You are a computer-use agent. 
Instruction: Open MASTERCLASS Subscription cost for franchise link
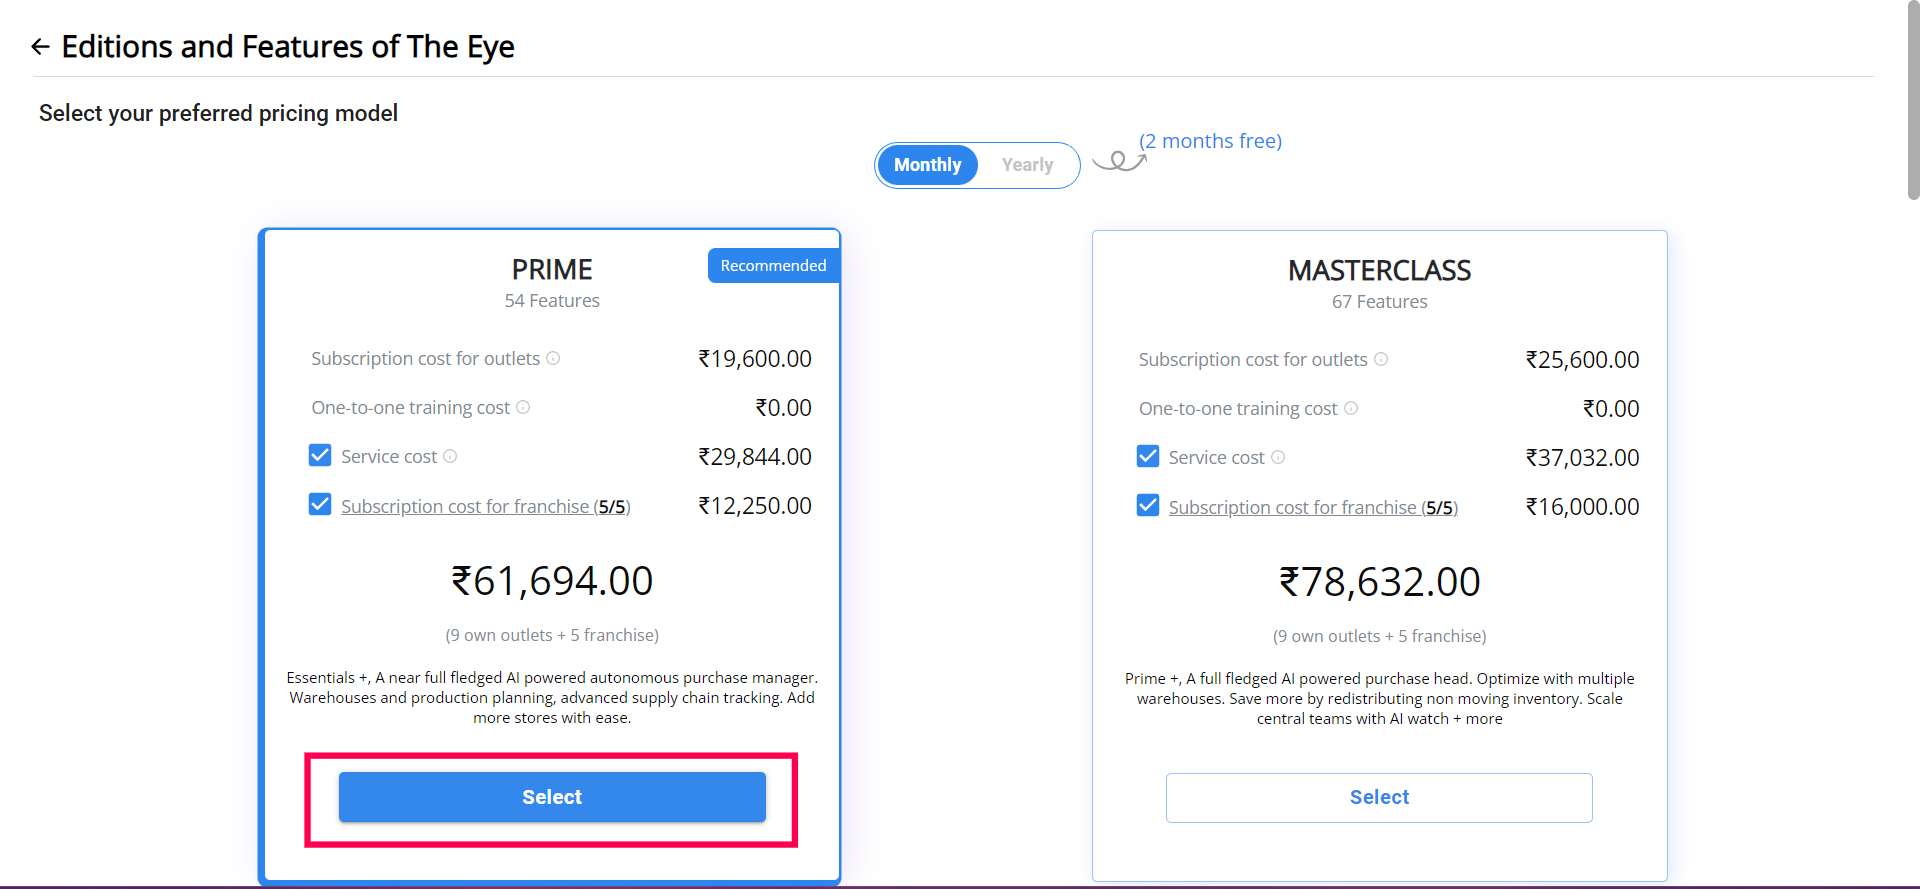[x=1292, y=508]
